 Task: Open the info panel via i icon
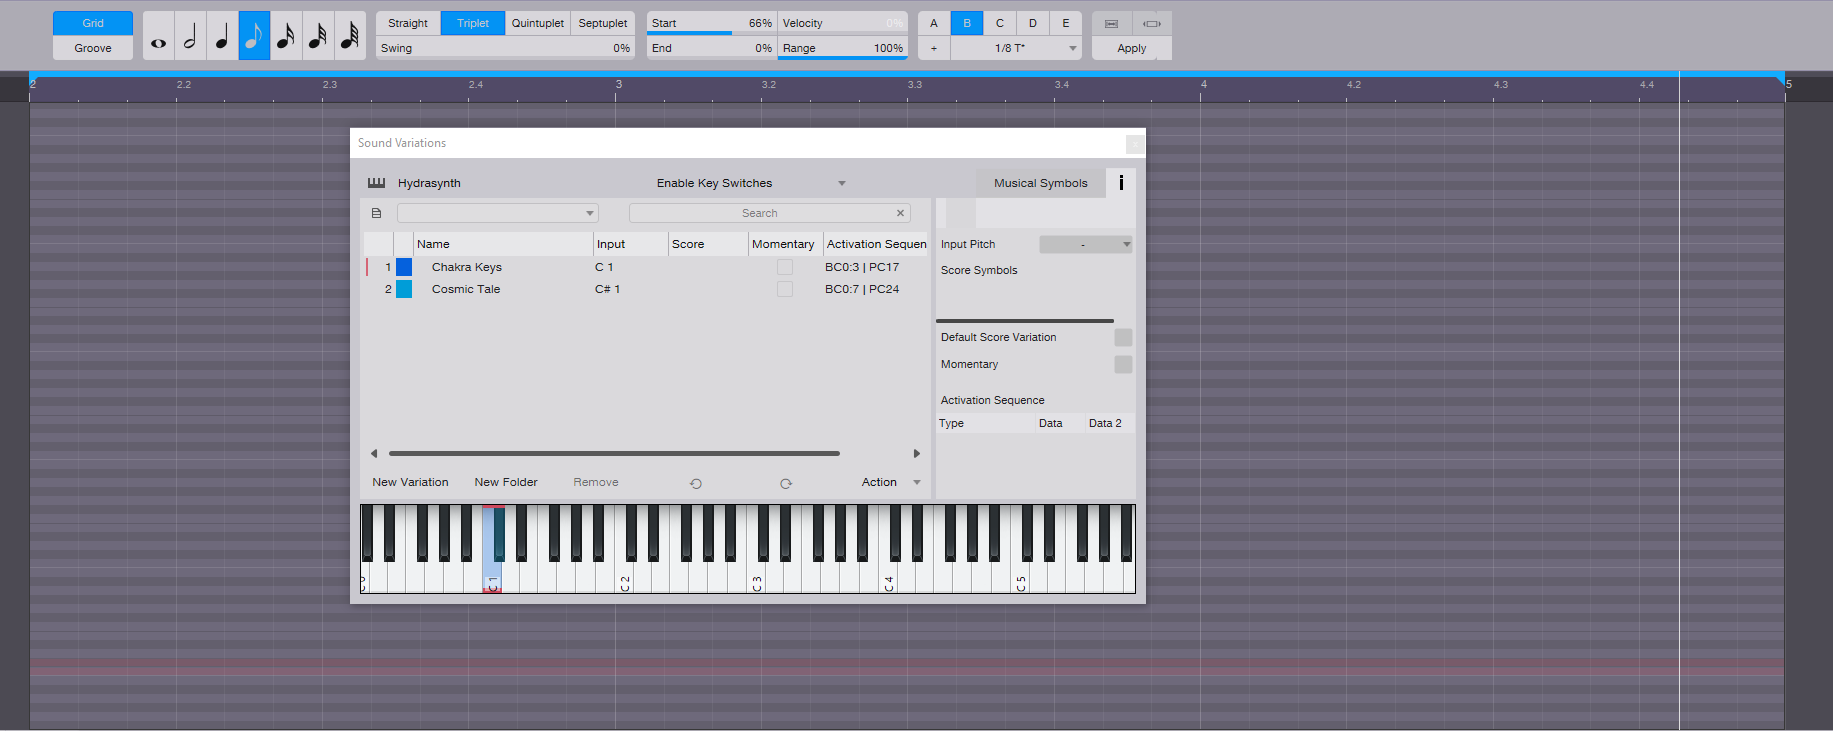tap(1121, 183)
